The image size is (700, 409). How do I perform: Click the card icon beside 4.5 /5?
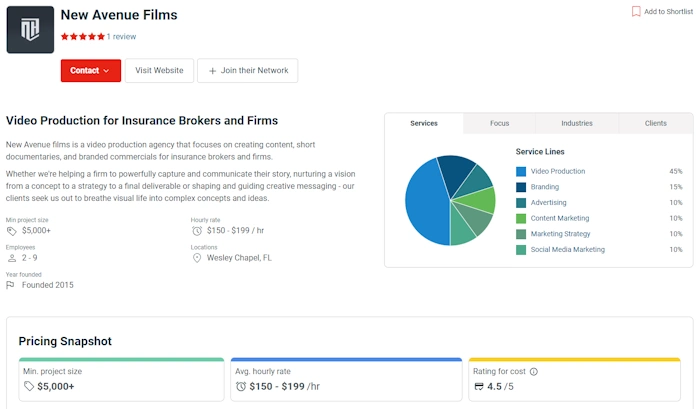point(479,387)
